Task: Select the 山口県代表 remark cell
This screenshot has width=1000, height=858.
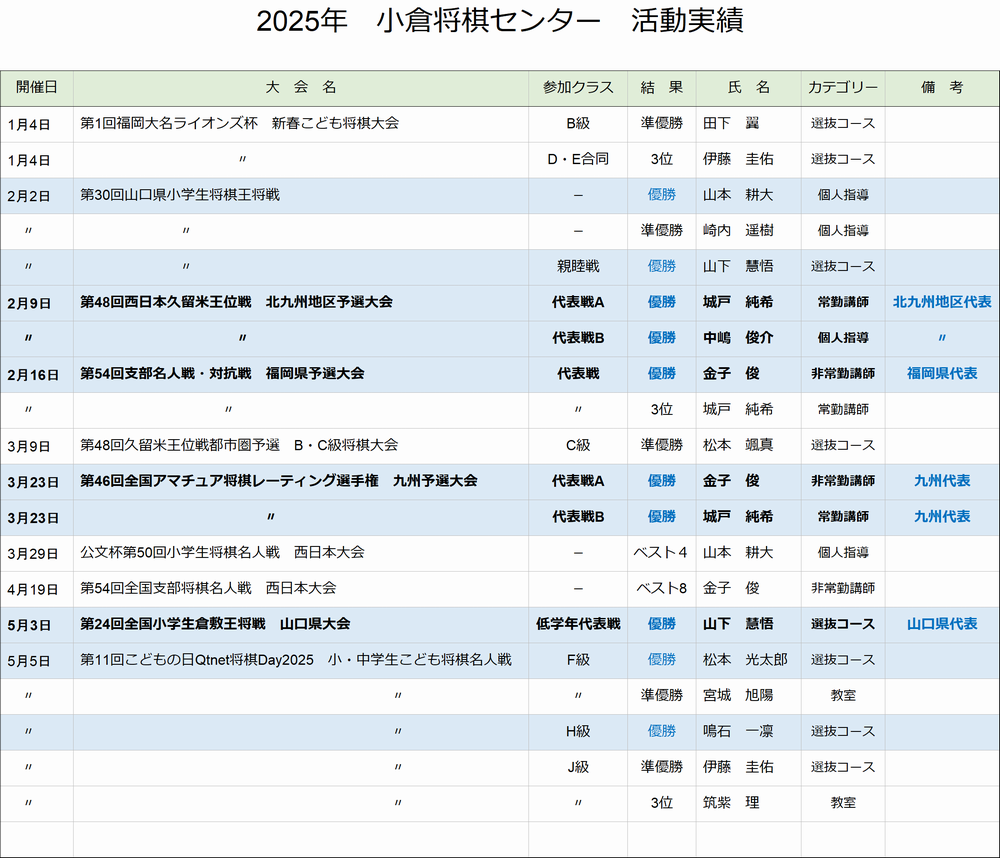Action: point(941,624)
